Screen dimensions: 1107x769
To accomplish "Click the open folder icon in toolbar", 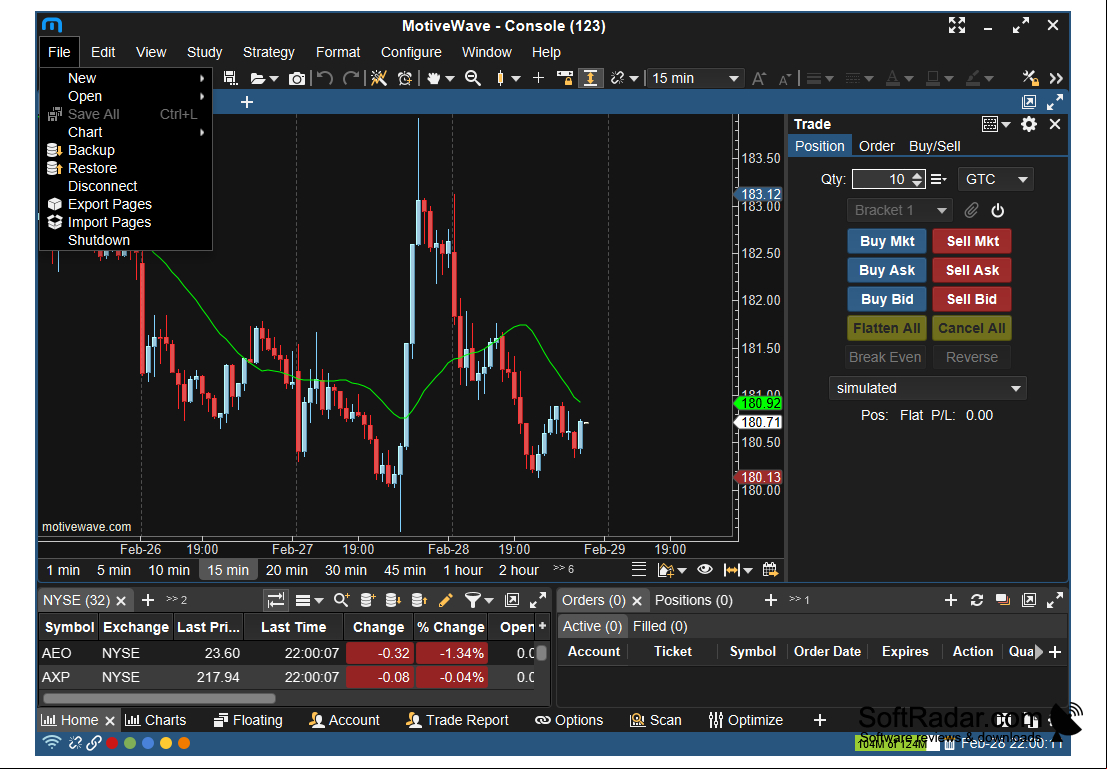I will (258, 78).
